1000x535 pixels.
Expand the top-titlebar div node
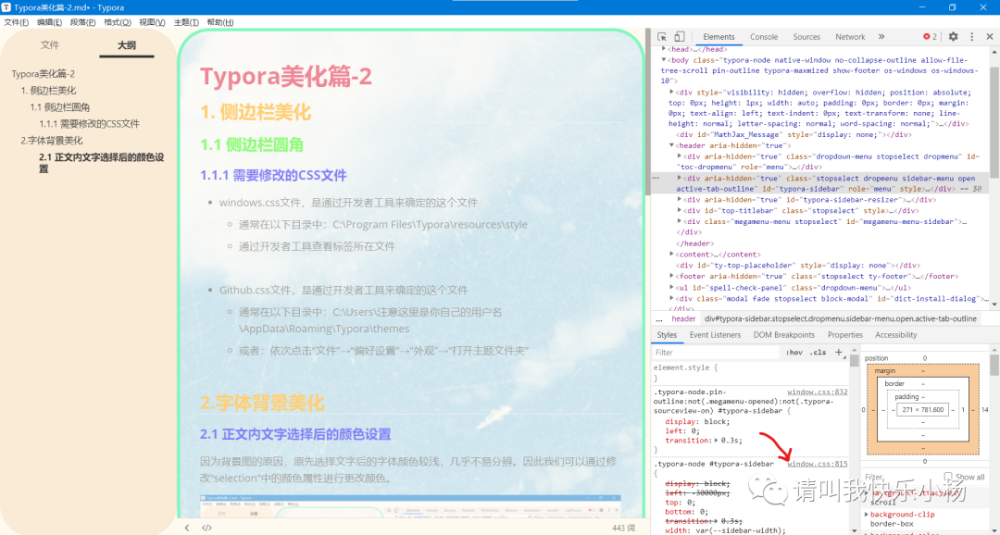click(679, 210)
